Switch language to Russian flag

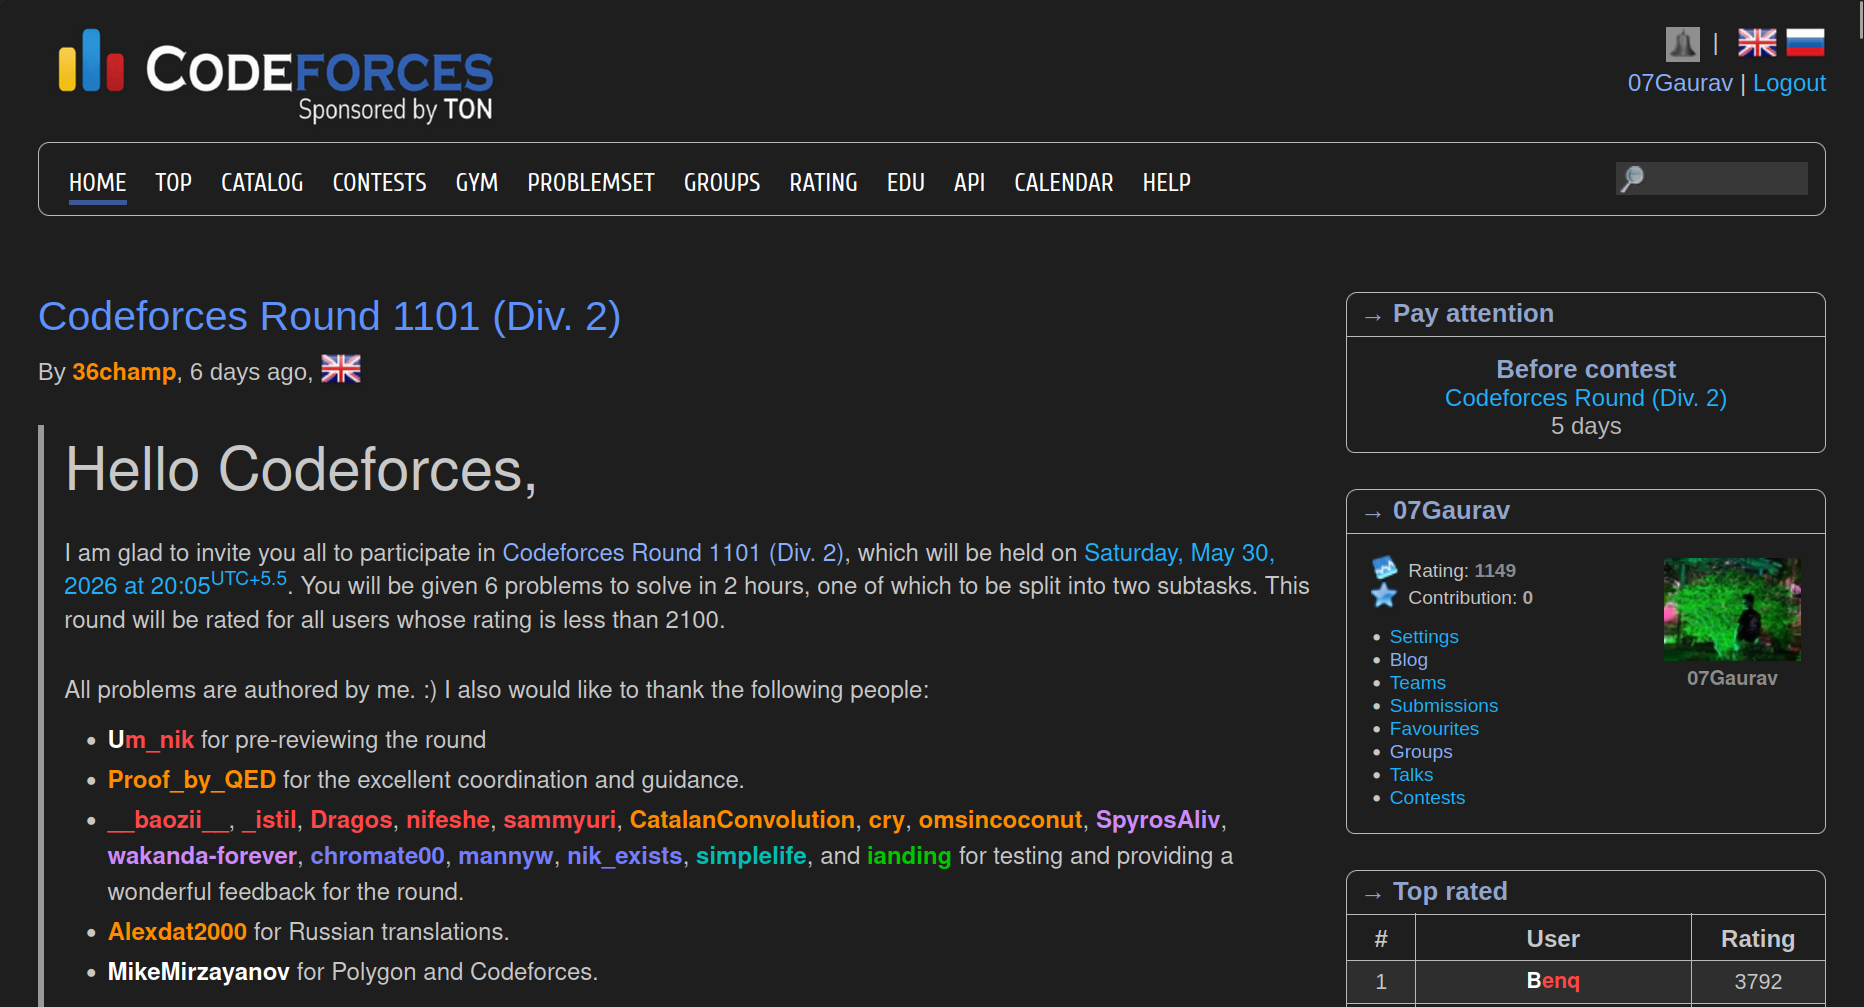(1805, 43)
